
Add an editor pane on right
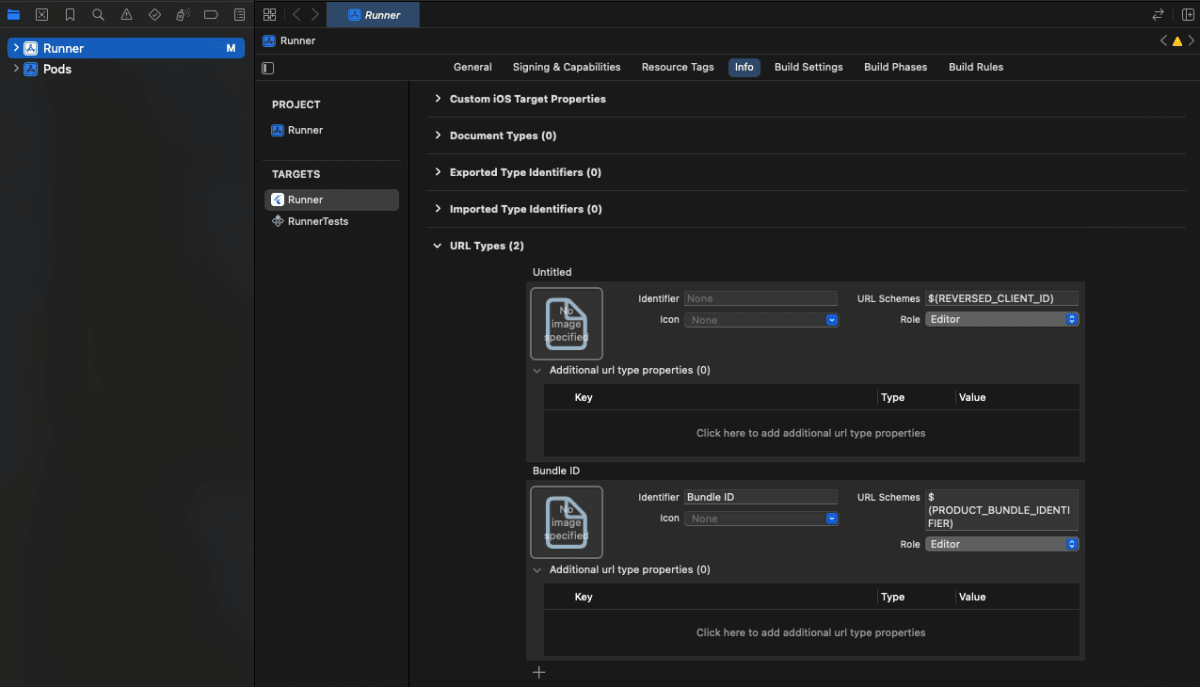1186,15
